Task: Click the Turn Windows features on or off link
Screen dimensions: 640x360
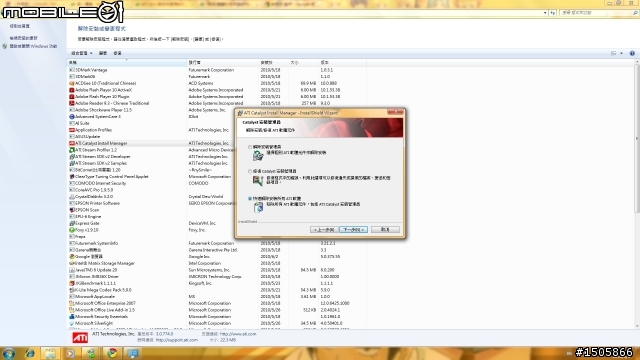Action: [x=33, y=46]
